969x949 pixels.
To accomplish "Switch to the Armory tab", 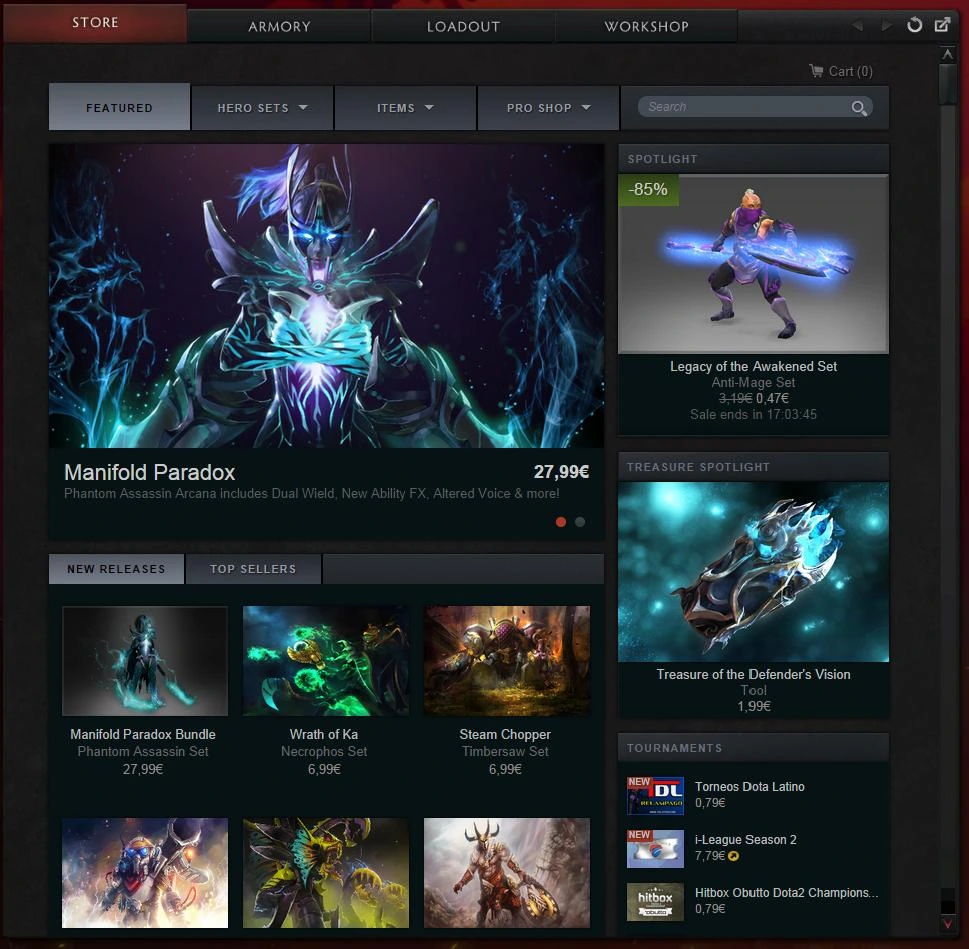I will [x=279, y=27].
